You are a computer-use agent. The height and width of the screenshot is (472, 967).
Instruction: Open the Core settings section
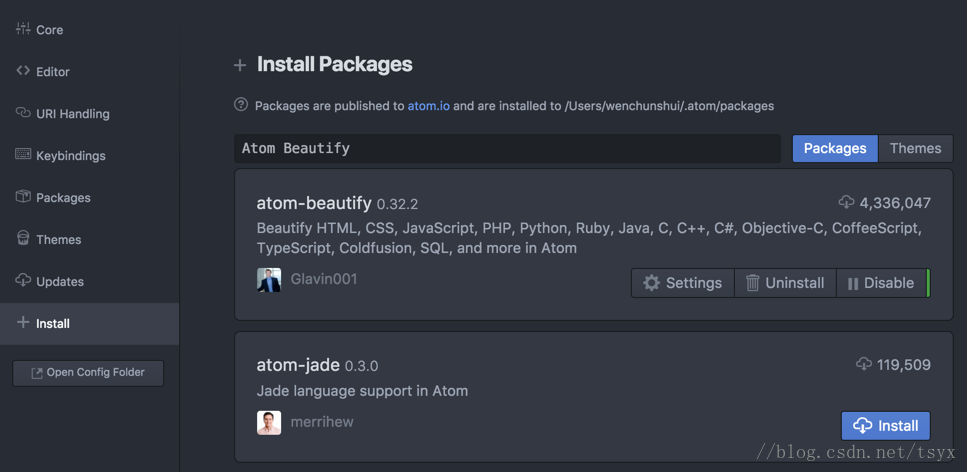[89, 30]
